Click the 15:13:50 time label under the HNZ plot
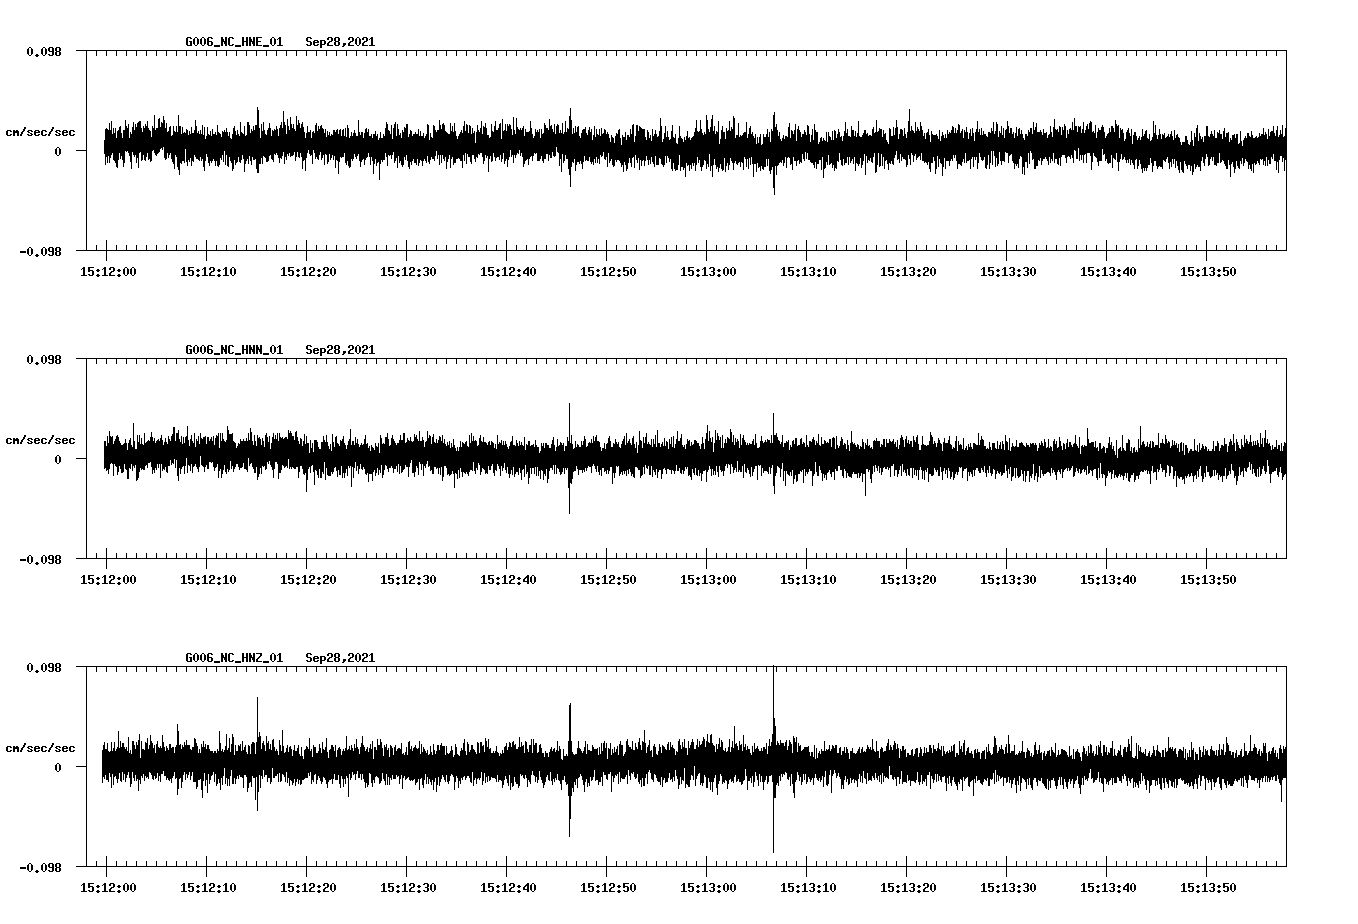 pyautogui.click(x=1208, y=887)
